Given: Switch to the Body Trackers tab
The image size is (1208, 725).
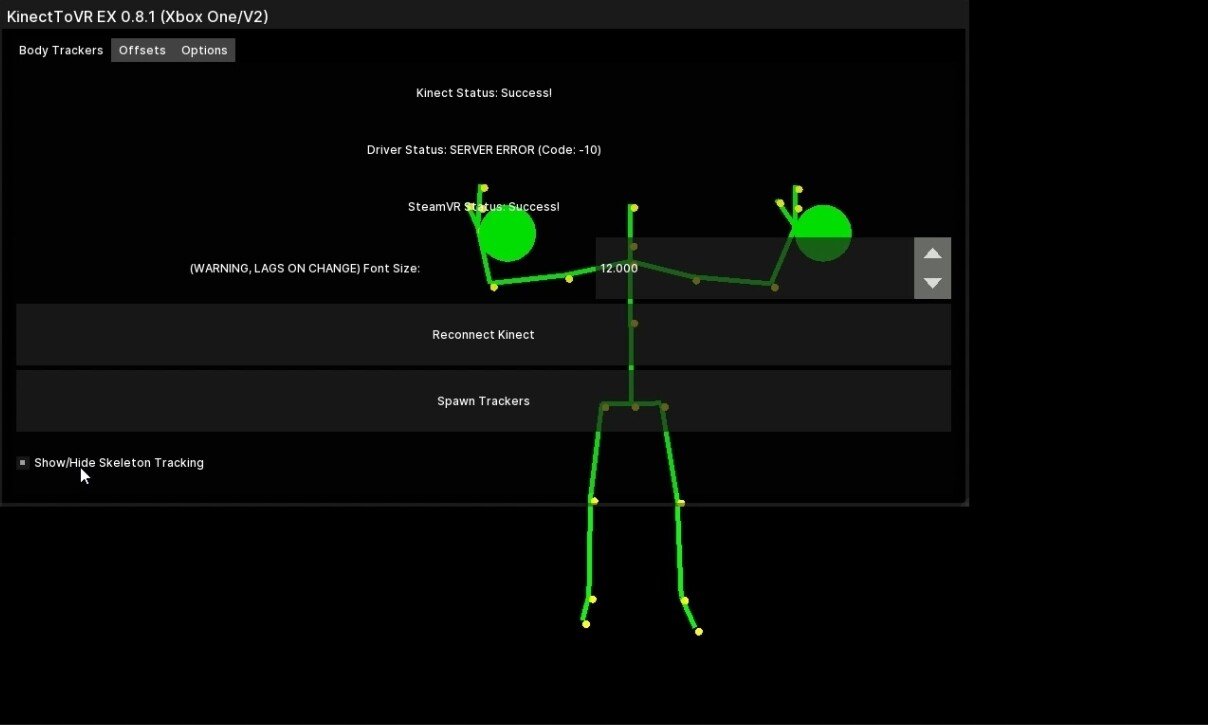Looking at the screenshot, I should coord(61,50).
